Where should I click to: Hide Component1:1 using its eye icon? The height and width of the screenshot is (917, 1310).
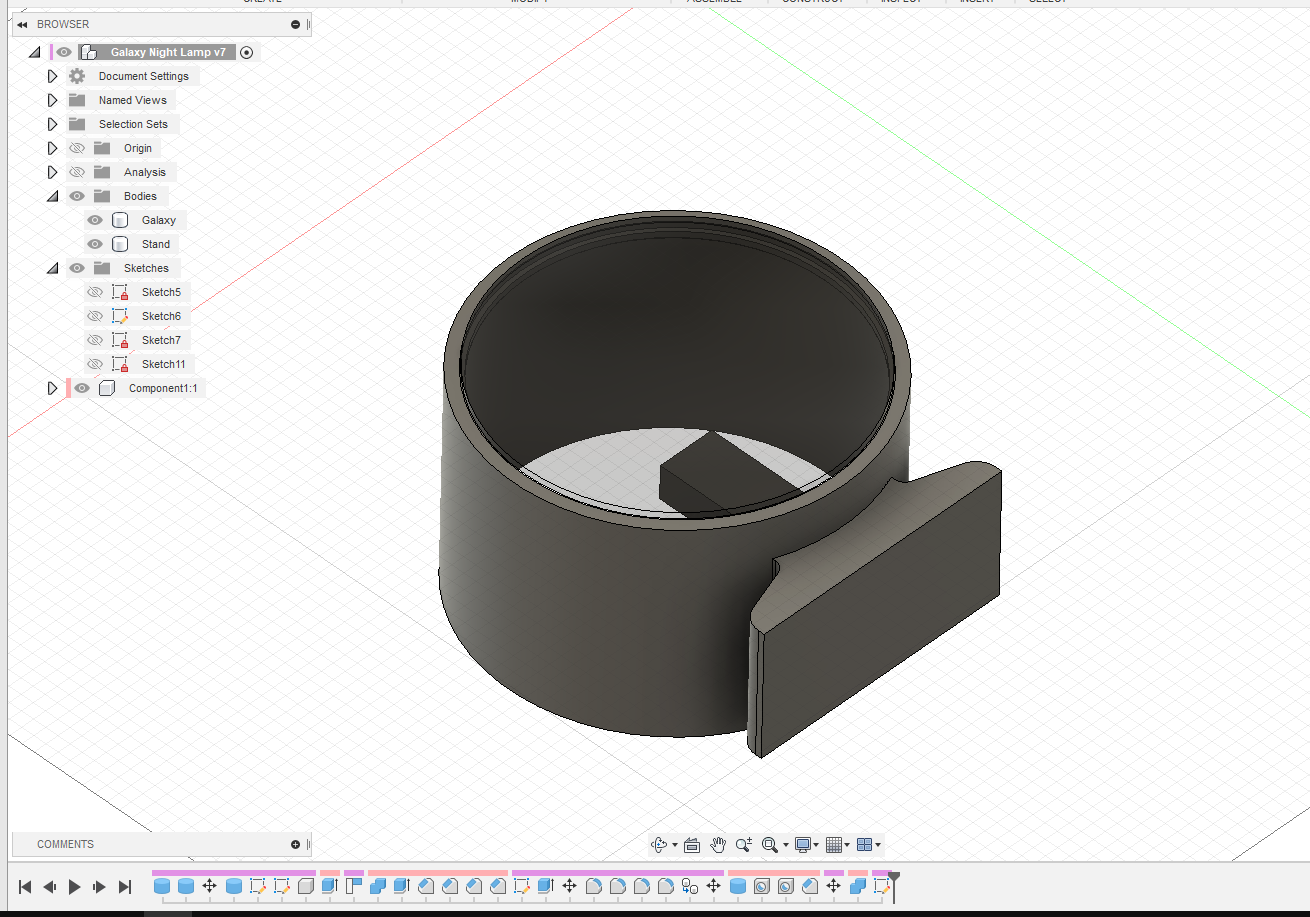click(x=82, y=388)
